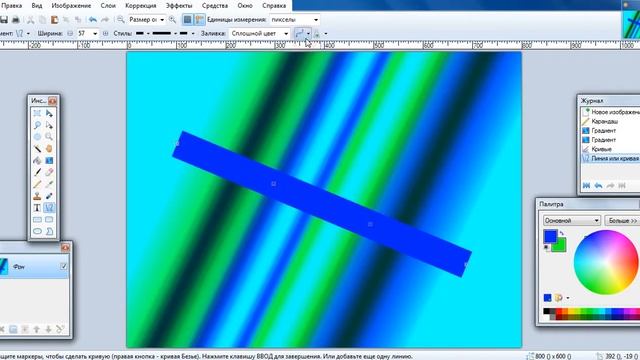The width and height of the screenshot is (640, 360).
Task: Open the Правка menu
Action: pos(11,6)
